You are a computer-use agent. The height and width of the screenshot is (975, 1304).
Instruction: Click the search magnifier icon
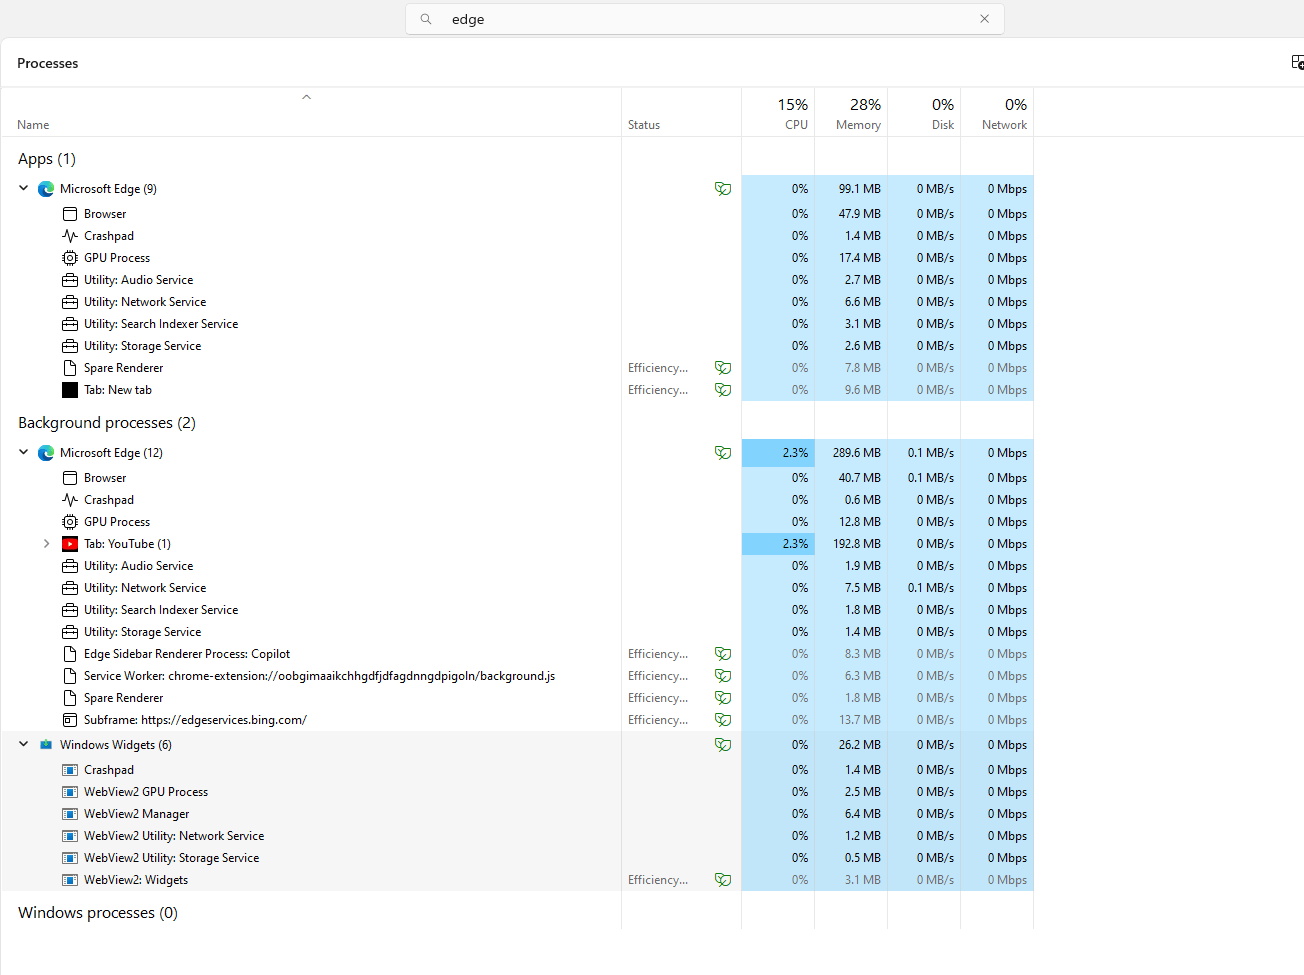426,19
